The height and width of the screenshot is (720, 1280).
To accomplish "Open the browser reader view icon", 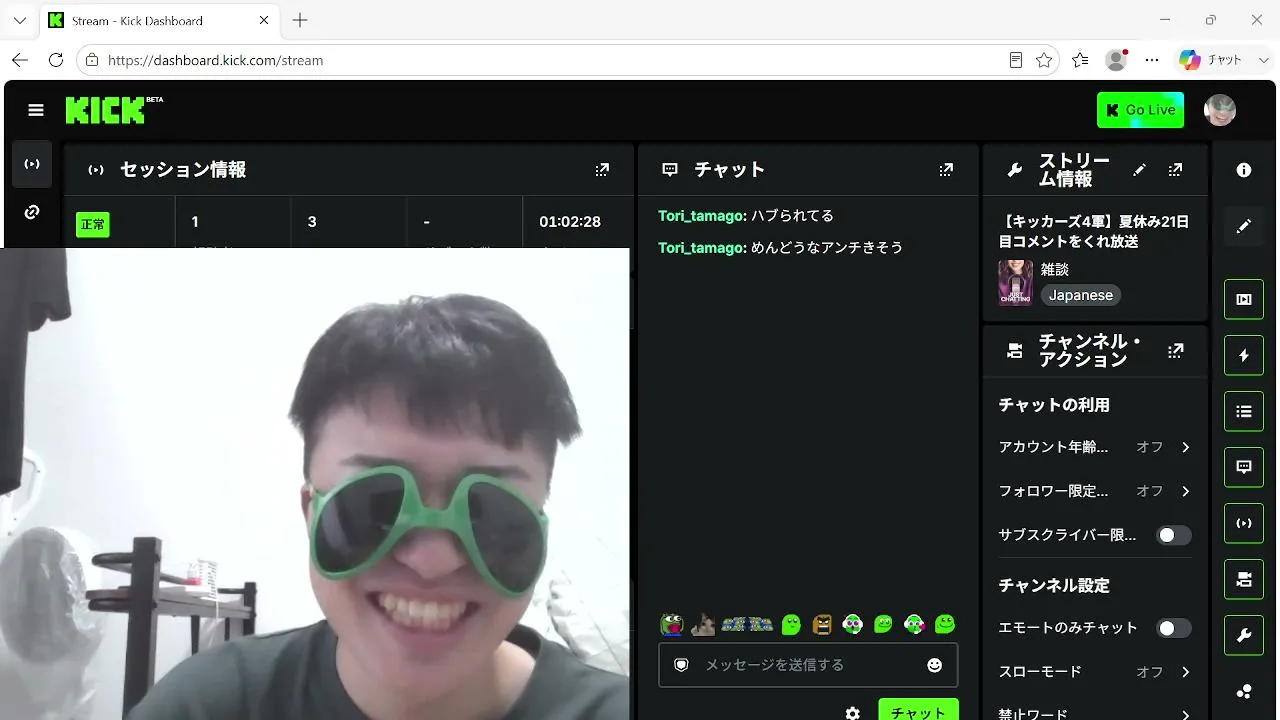I will tap(1016, 60).
